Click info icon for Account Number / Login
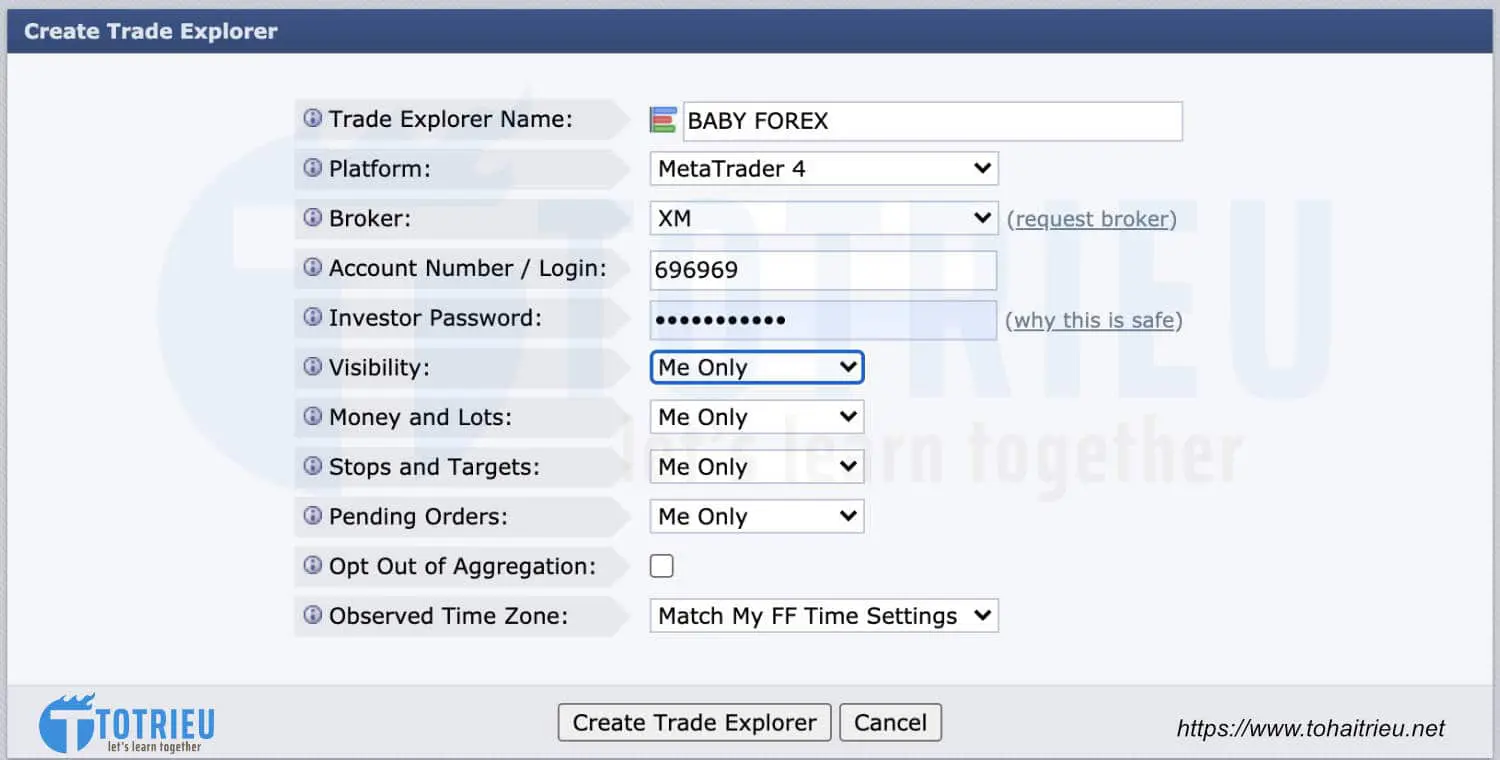 point(313,268)
